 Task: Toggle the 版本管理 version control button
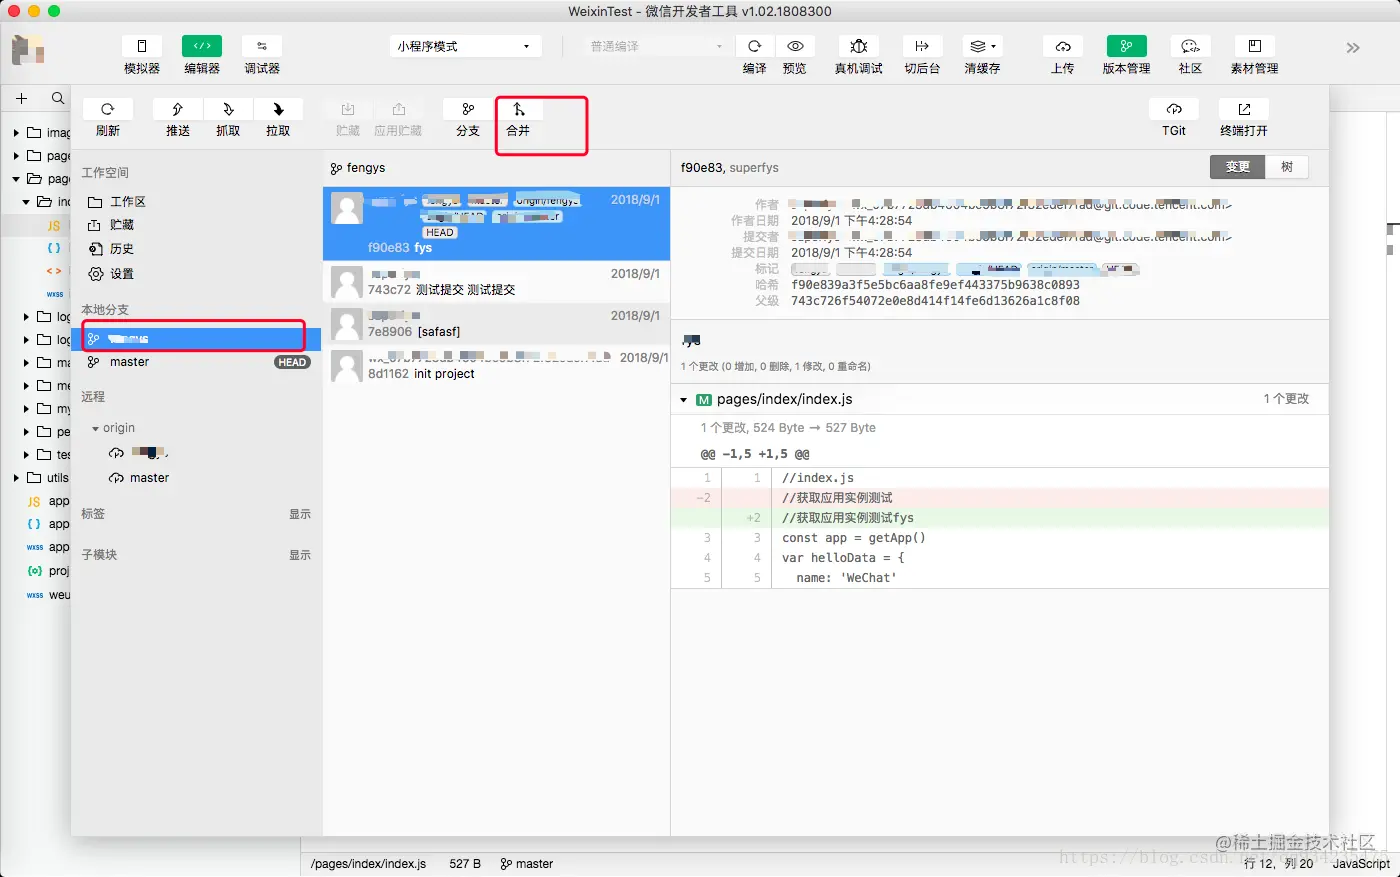coord(1127,46)
